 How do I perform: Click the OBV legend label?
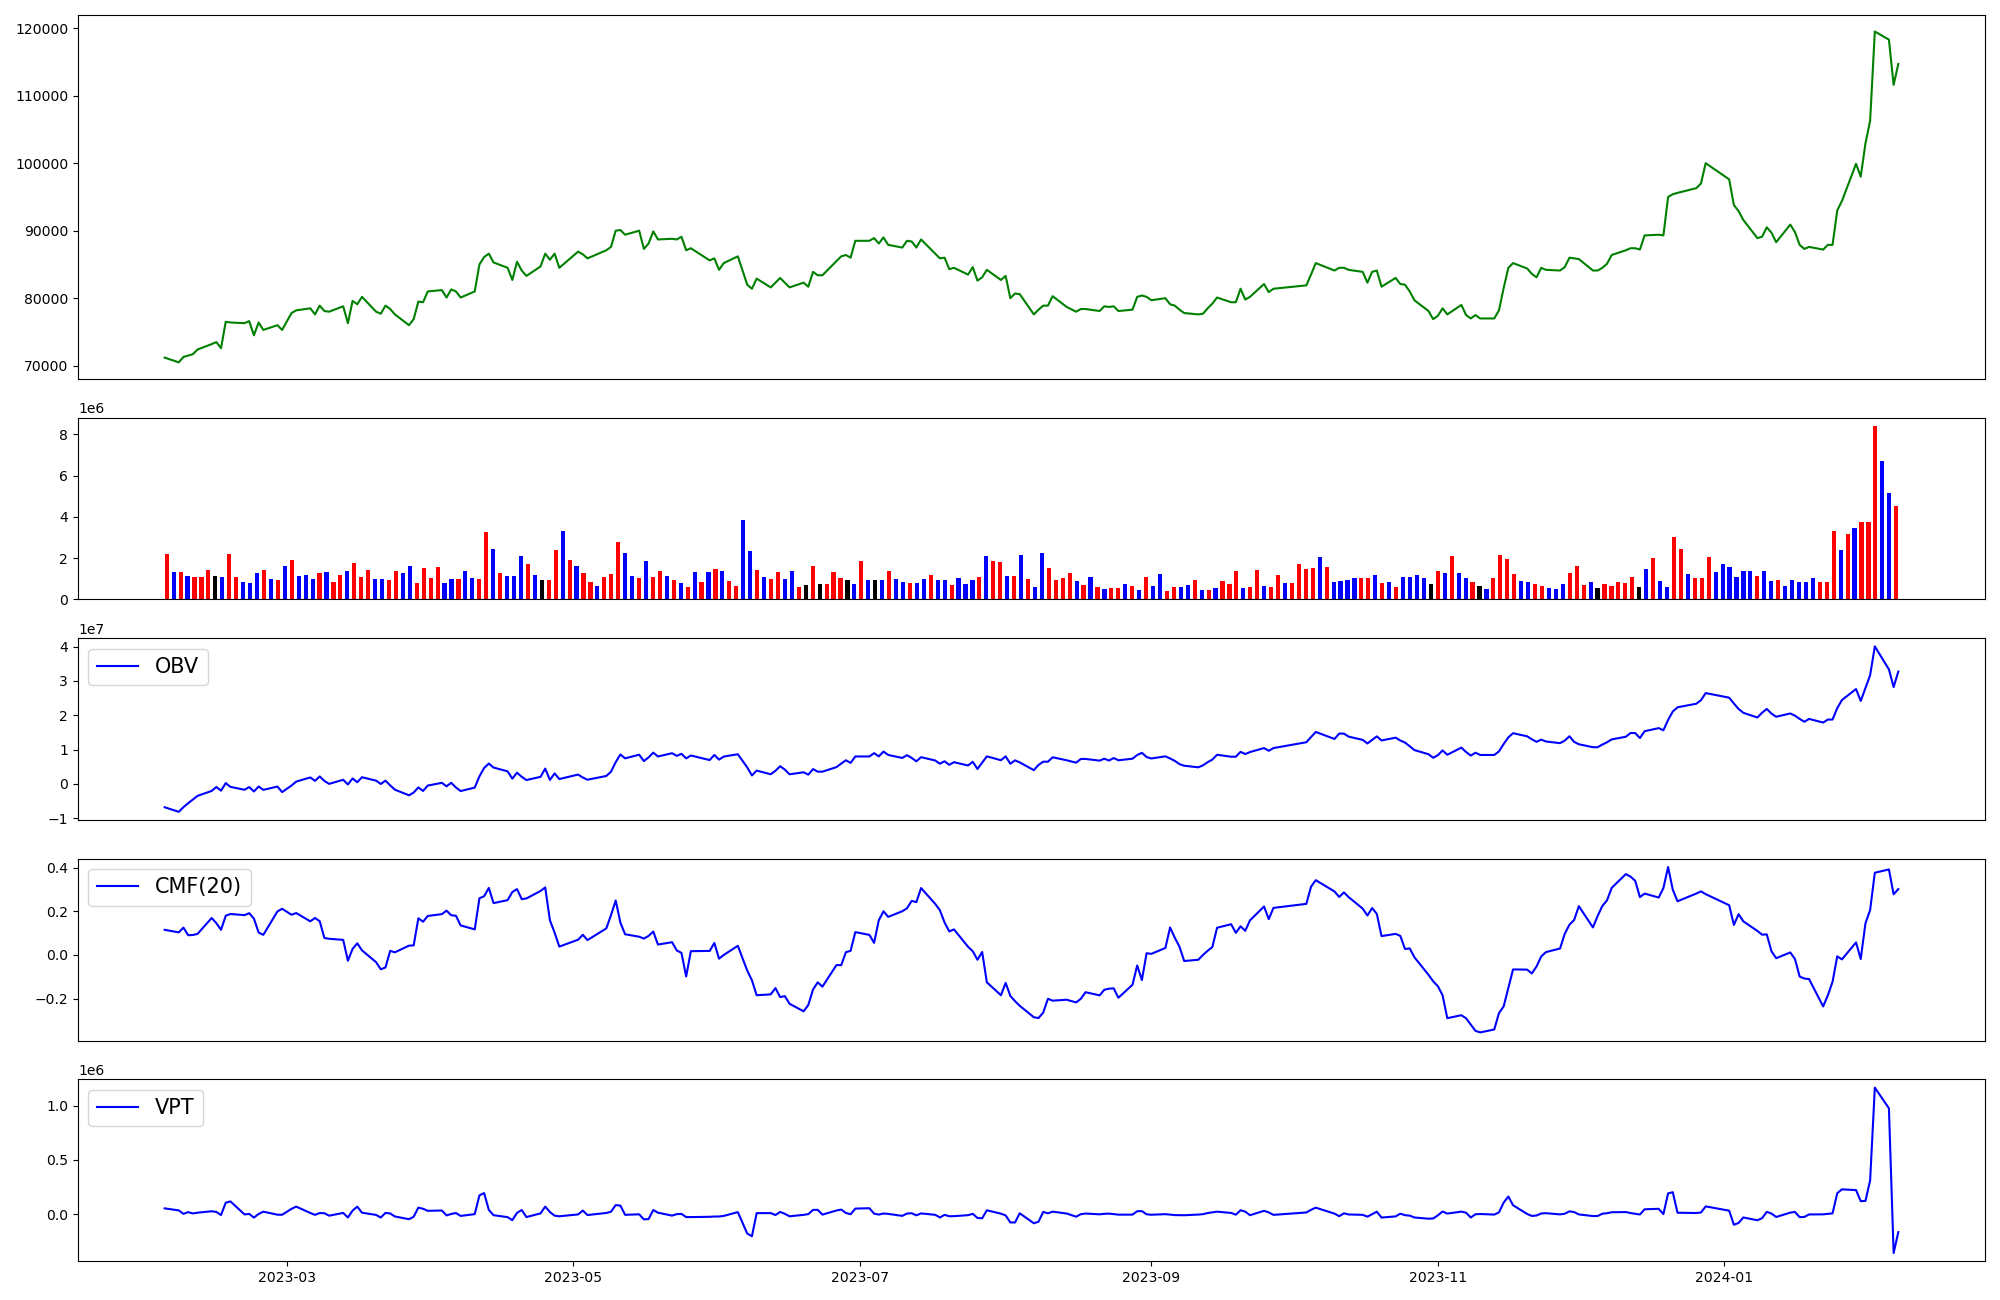[176, 666]
